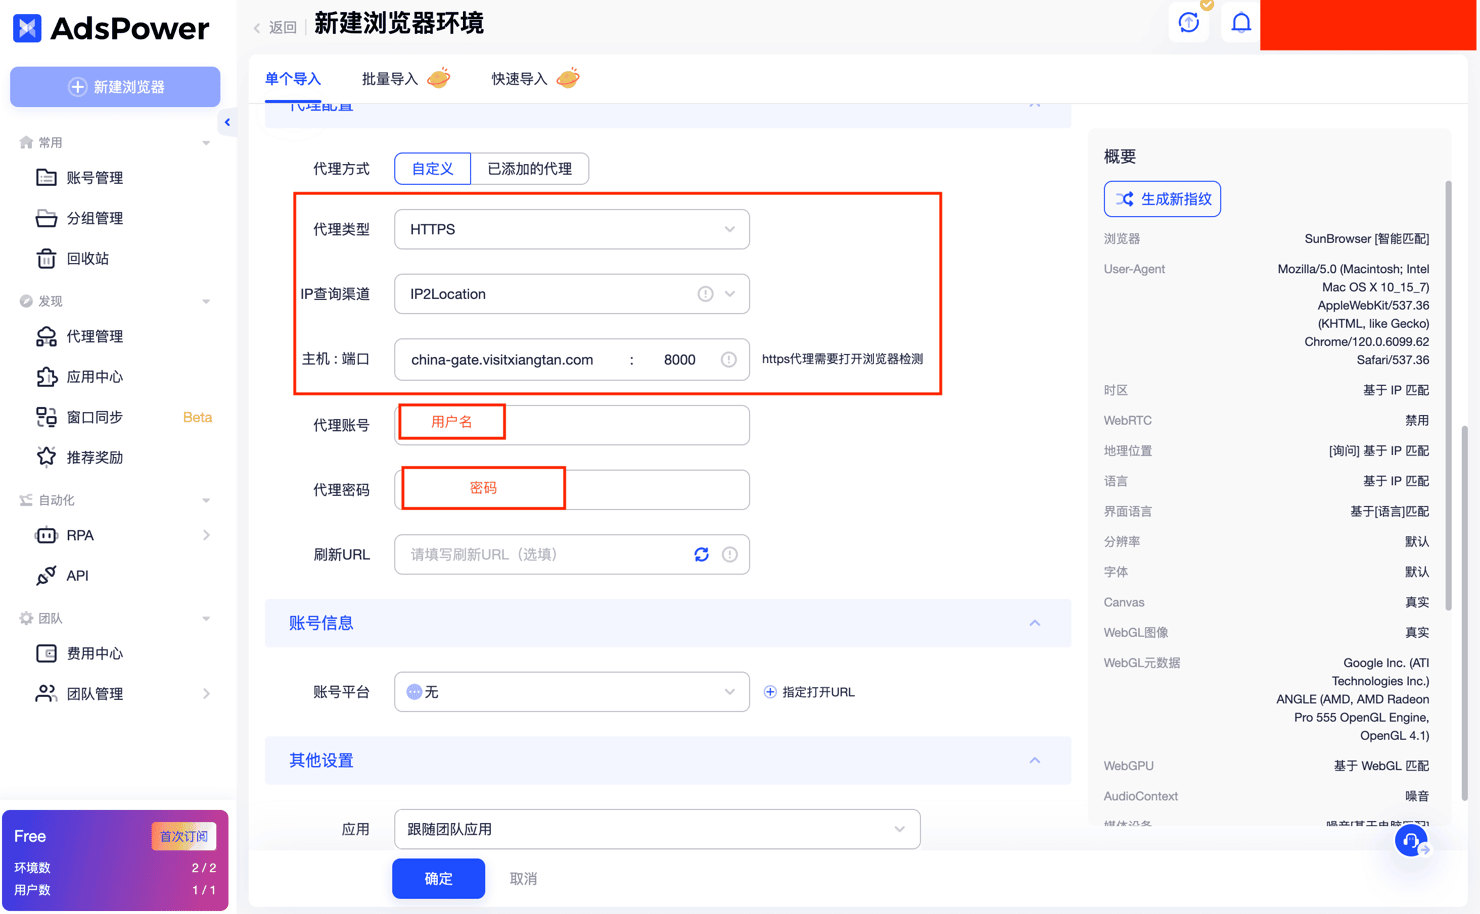The width and height of the screenshot is (1480, 914).
Task: Open the 应用 跟随团队应用 dropdown
Action: [657, 829]
